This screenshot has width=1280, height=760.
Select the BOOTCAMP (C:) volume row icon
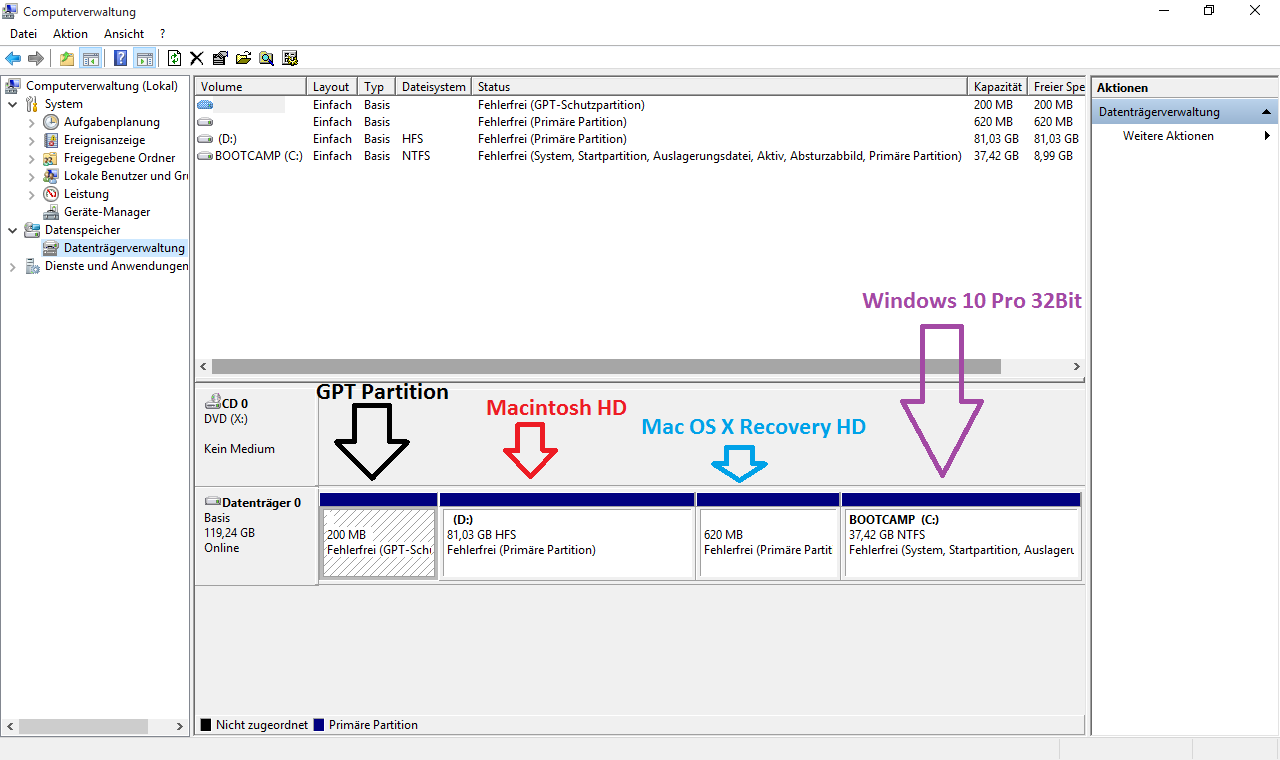click(x=205, y=156)
